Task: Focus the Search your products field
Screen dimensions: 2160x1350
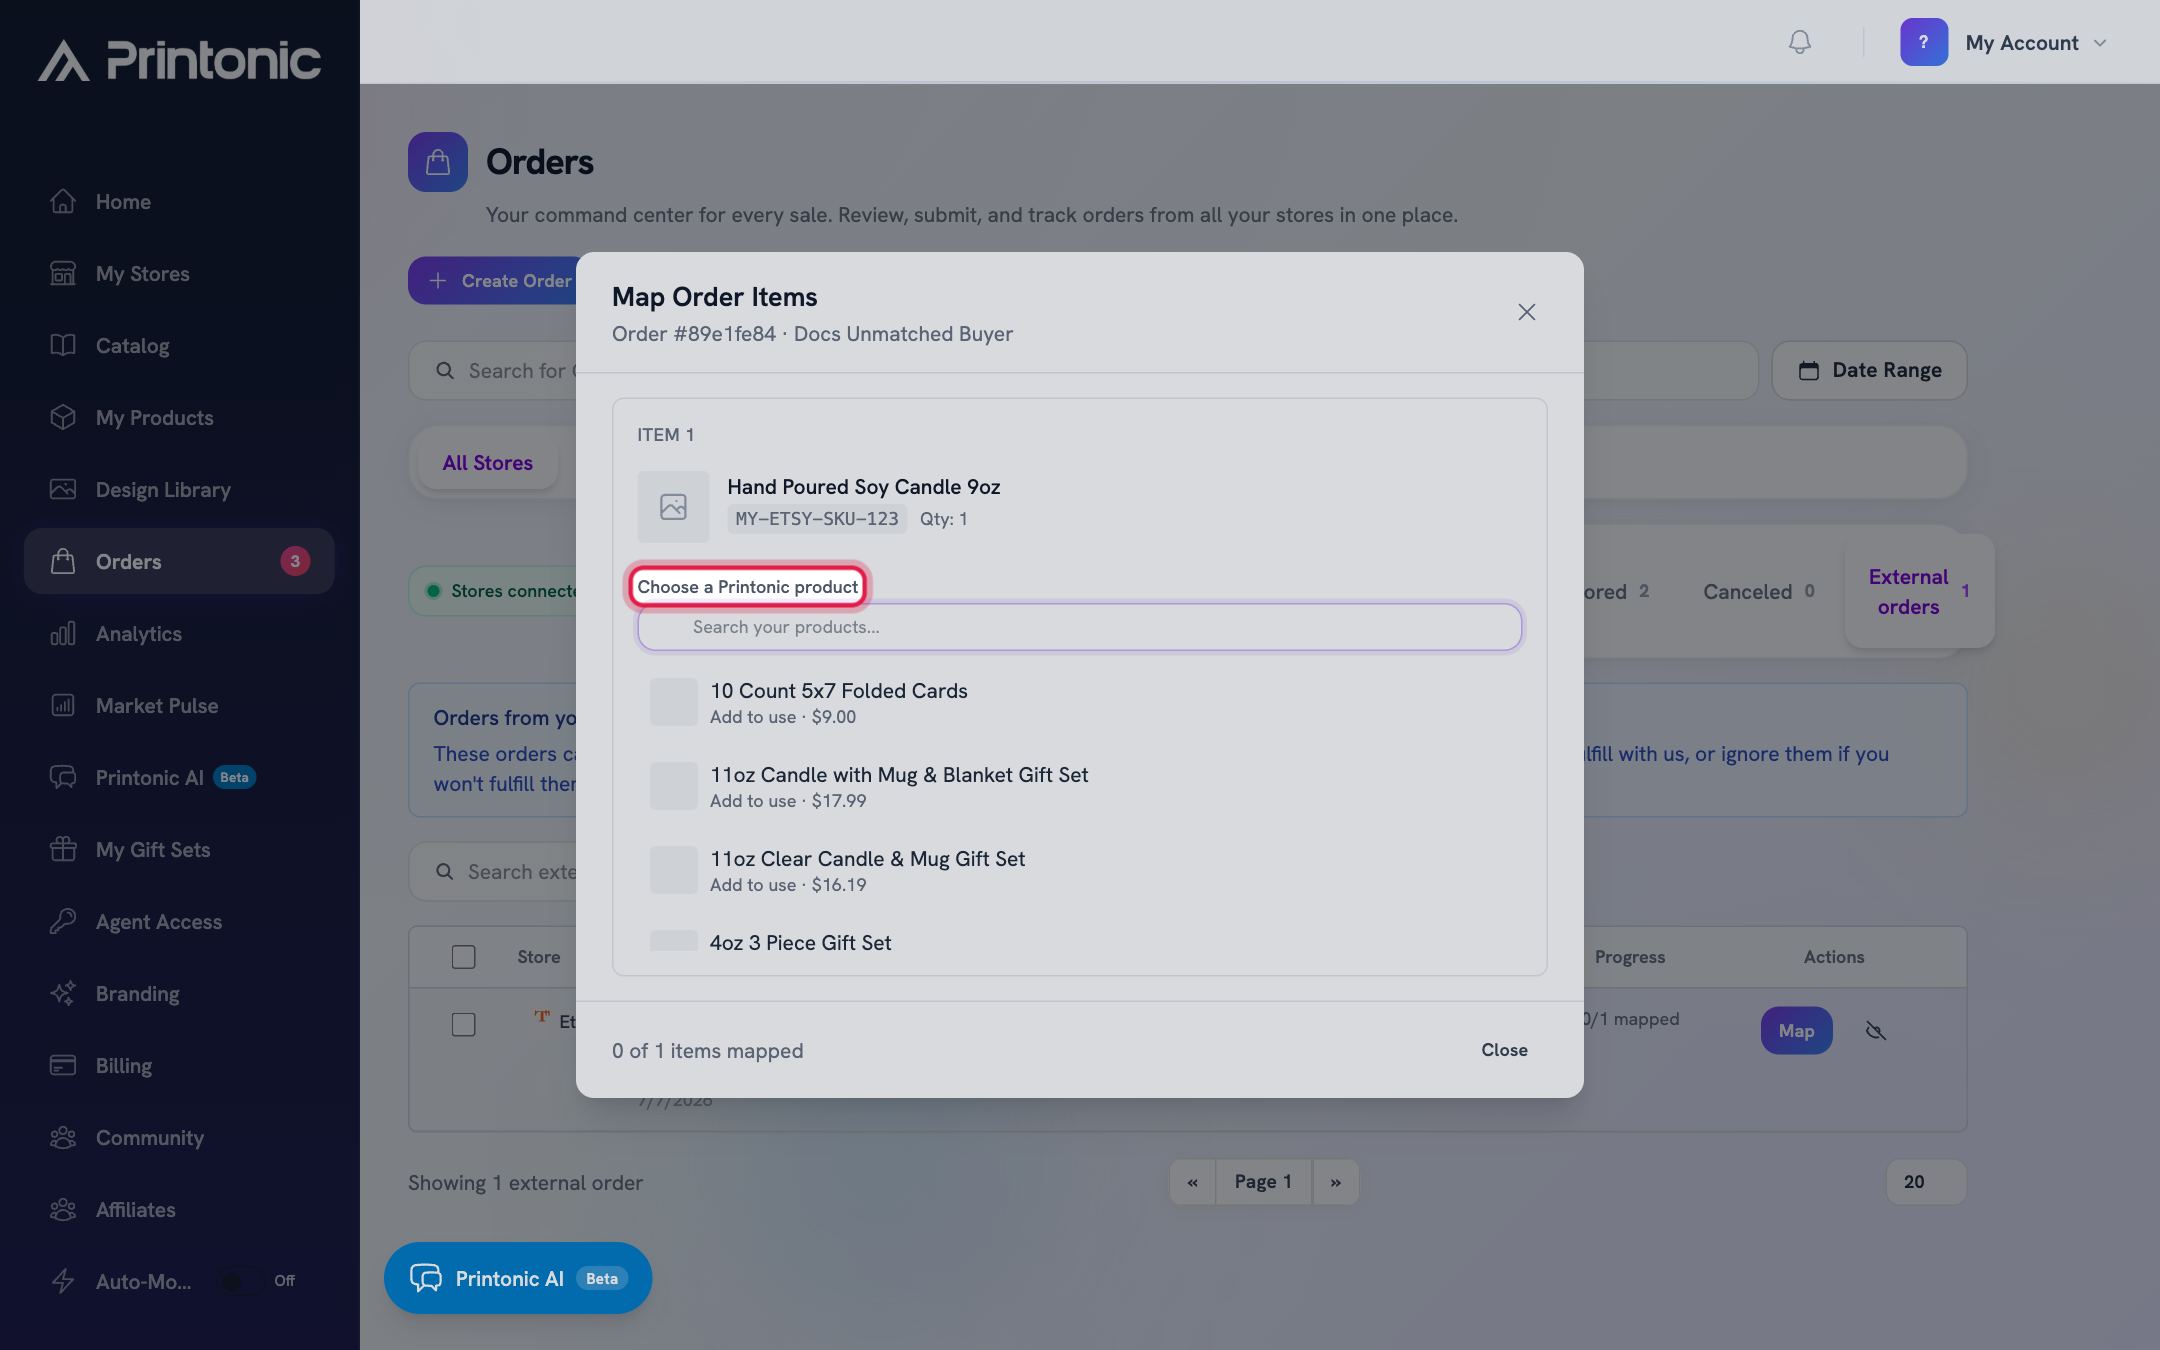Action: tap(1080, 627)
